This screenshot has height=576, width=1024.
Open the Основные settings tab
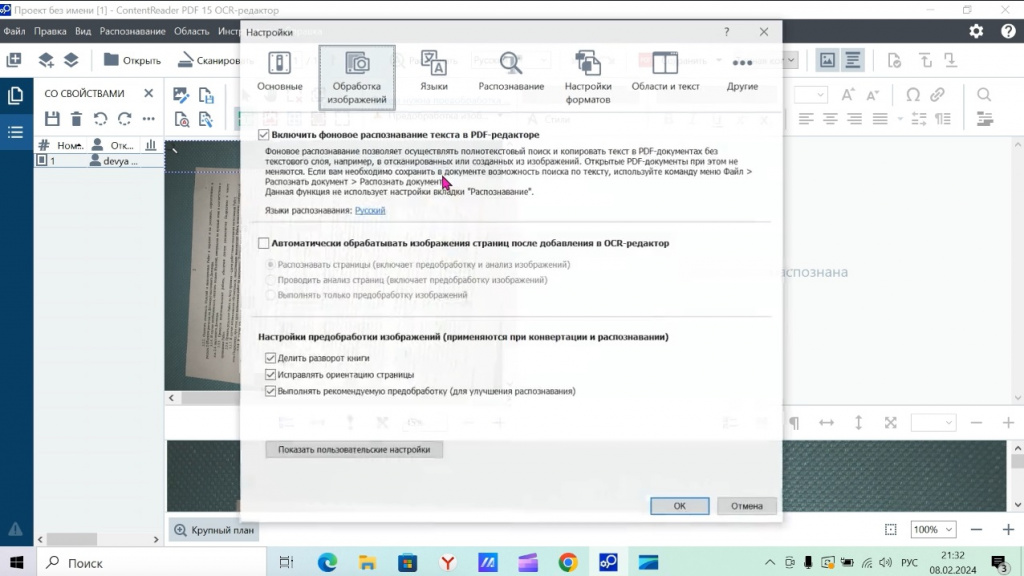280,72
